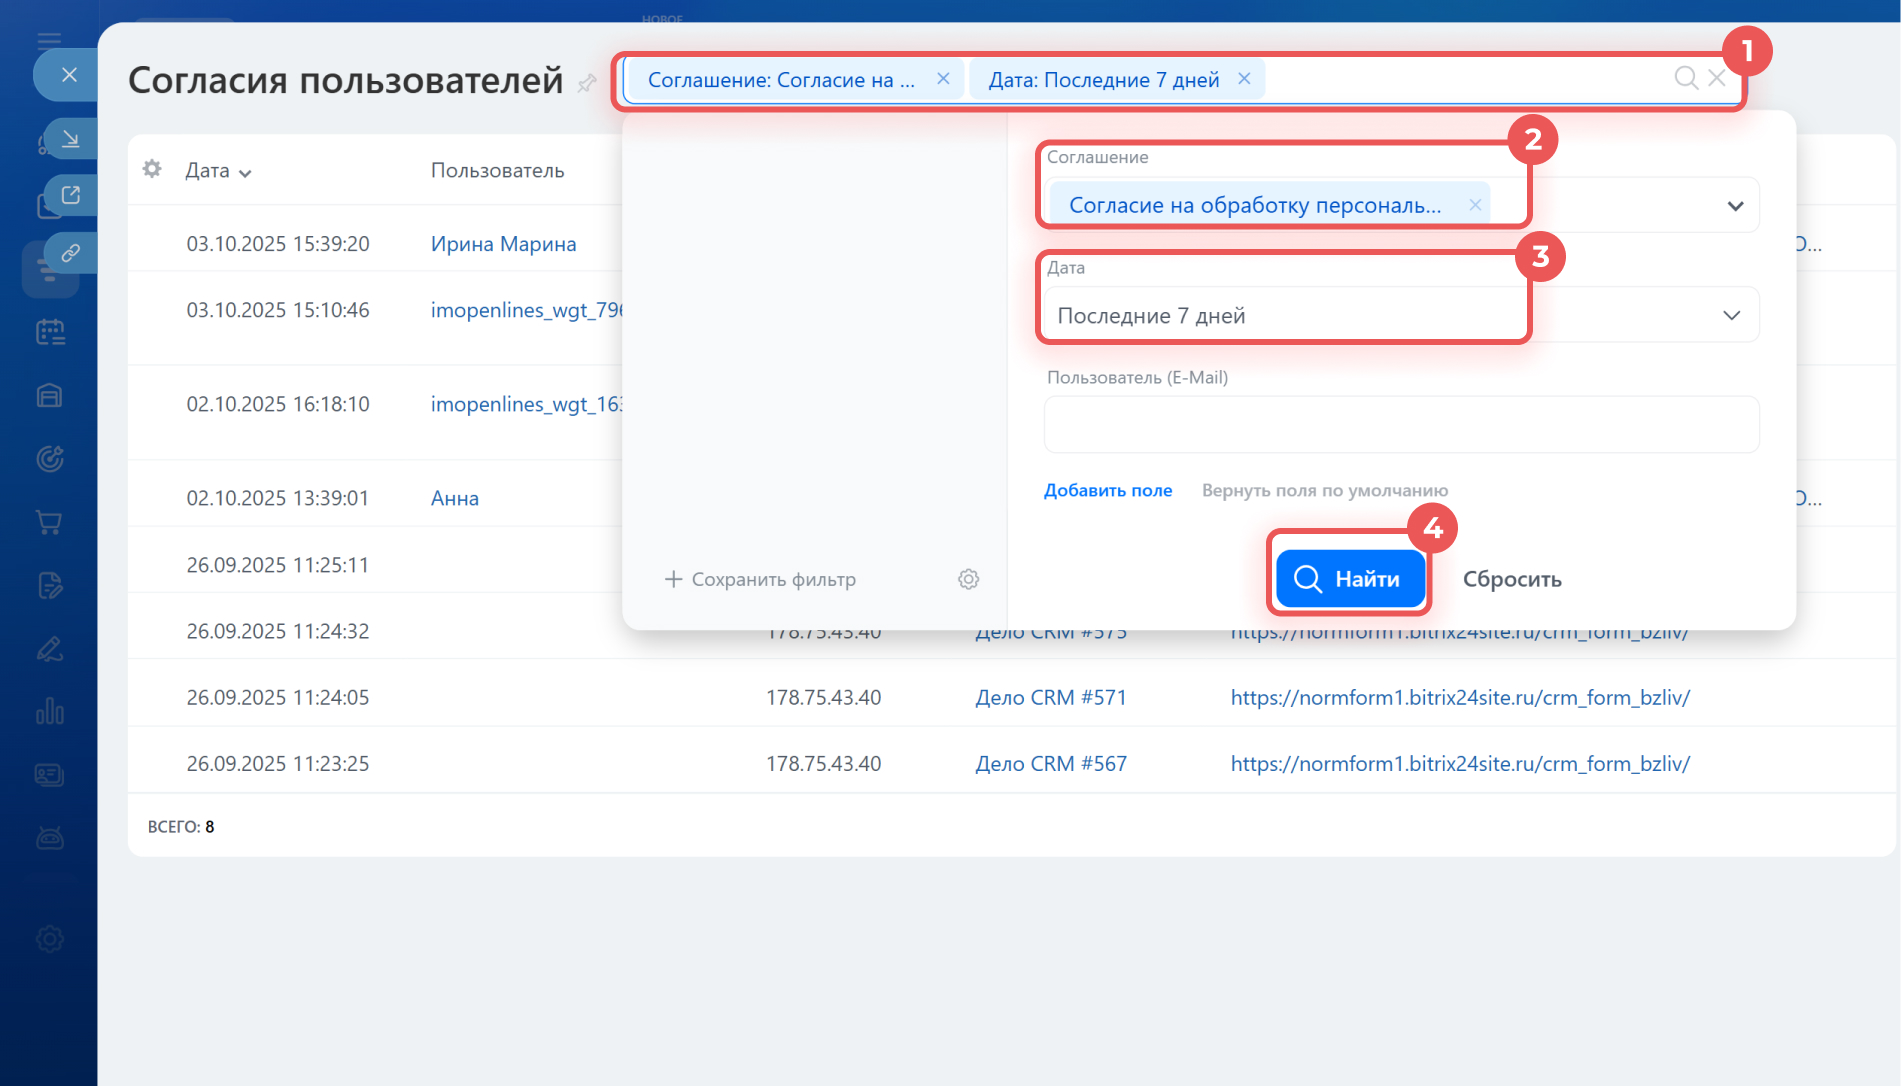The height and width of the screenshot is (1086, 1901).
Task: Expand the 'Соглашение' dropdown arrow
Action: click(1735, 206)
